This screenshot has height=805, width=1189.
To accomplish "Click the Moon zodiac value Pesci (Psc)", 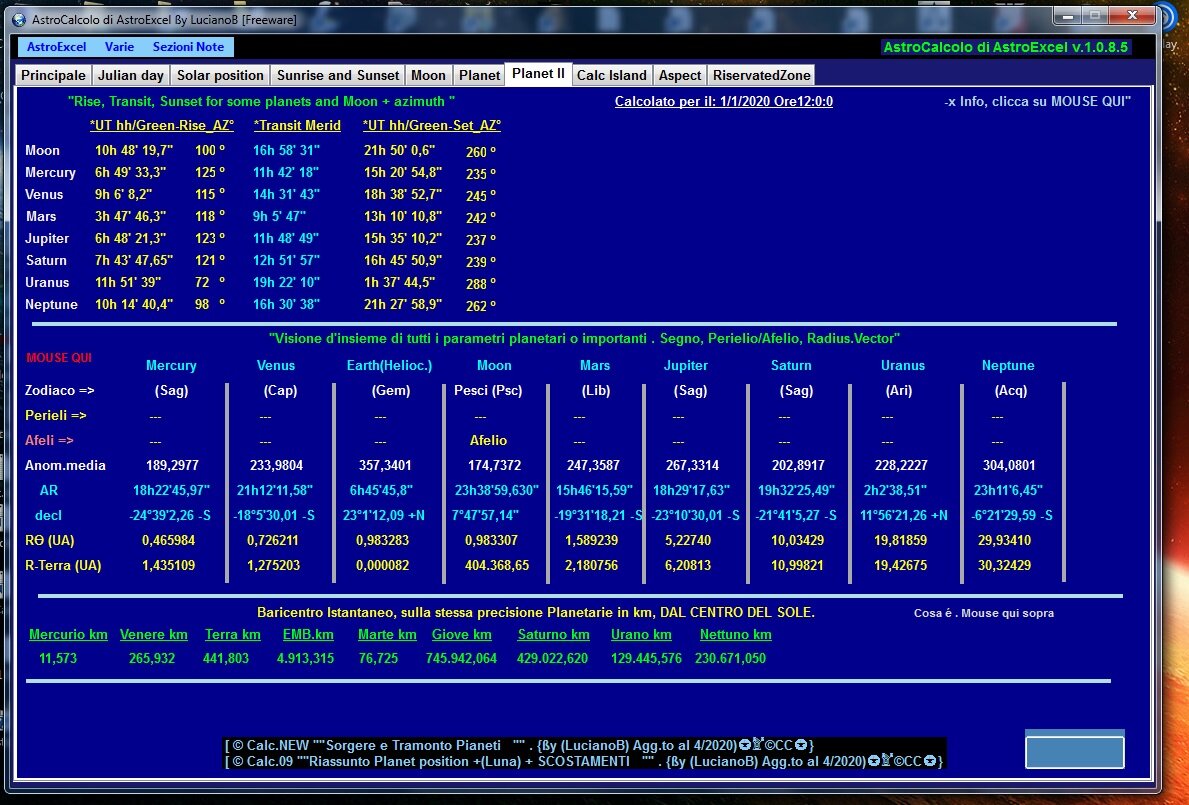I will (x=488, y=390).
